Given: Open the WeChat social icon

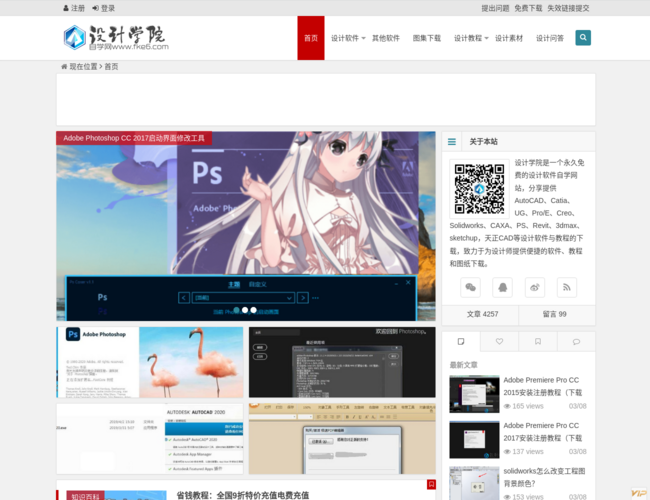Looking at the screenshot, I should tap(471, 287).
